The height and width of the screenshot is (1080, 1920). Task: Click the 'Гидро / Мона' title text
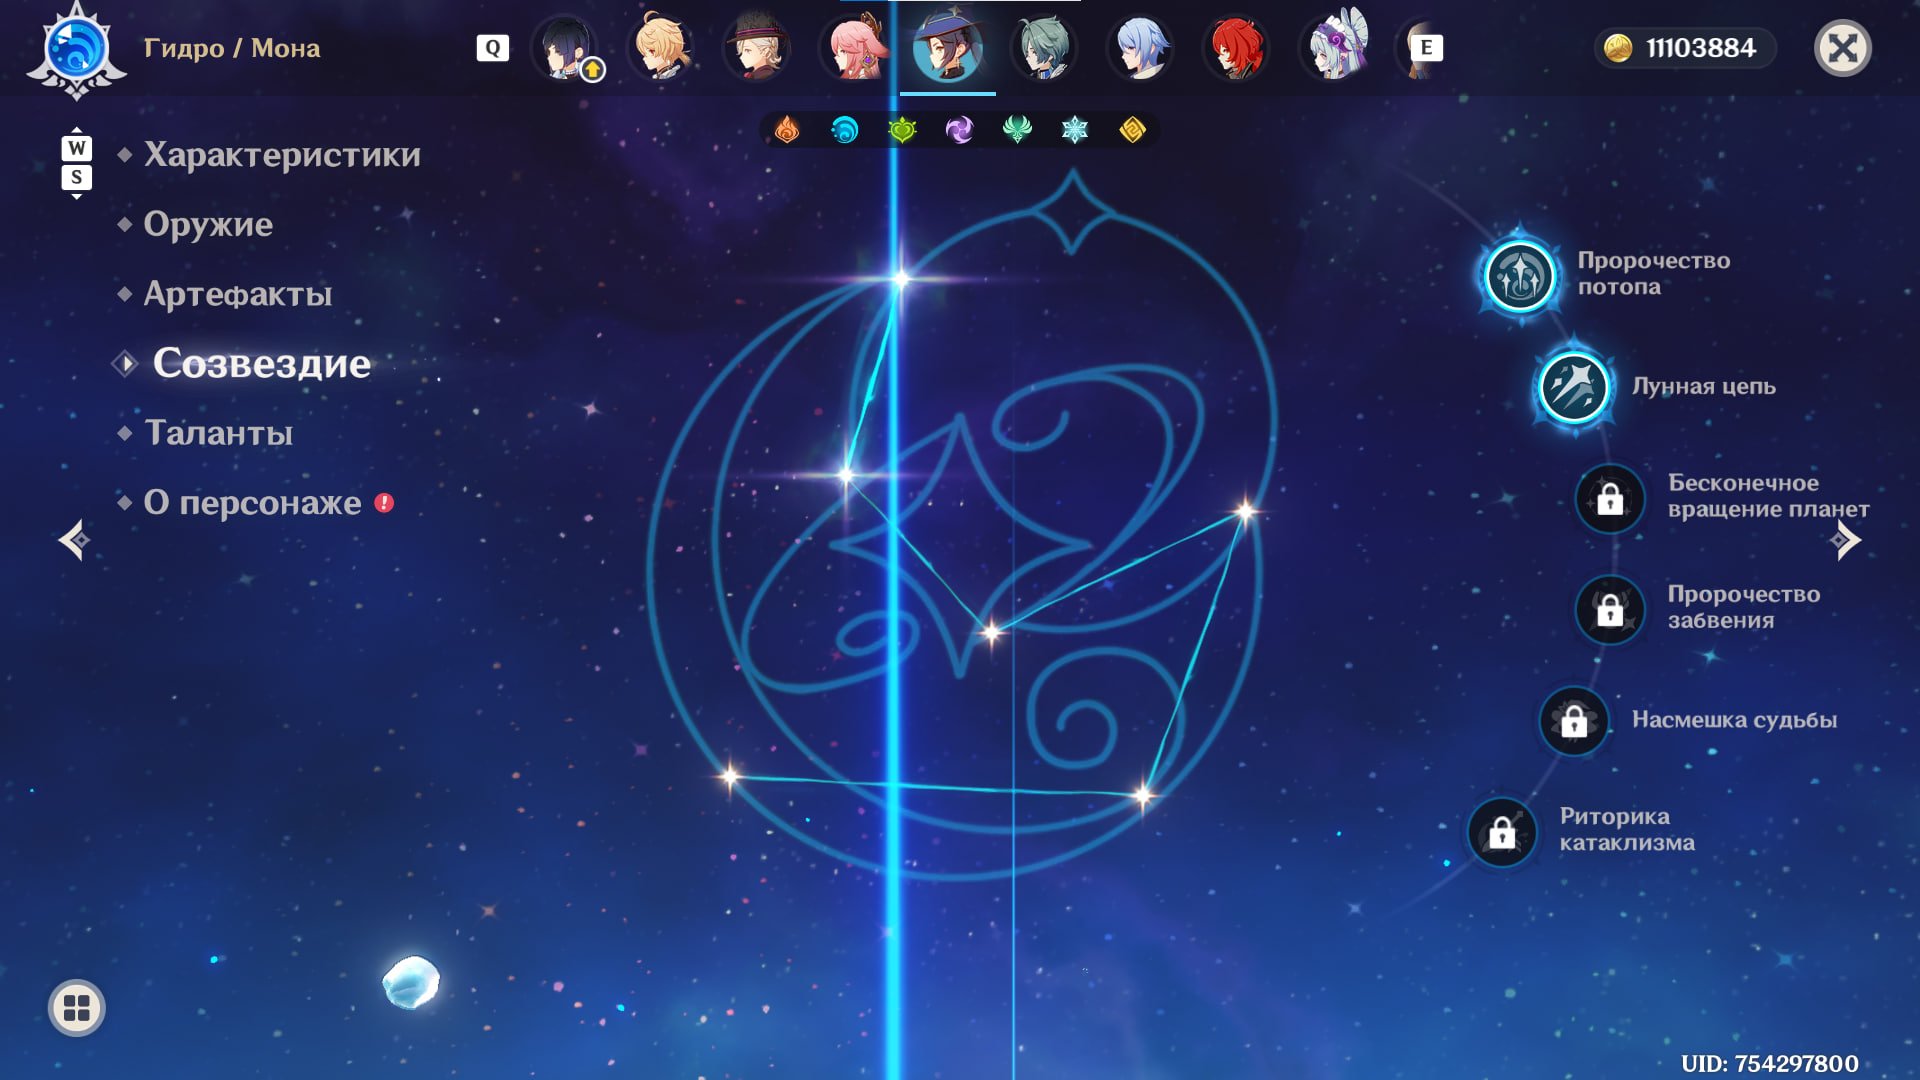232,48
